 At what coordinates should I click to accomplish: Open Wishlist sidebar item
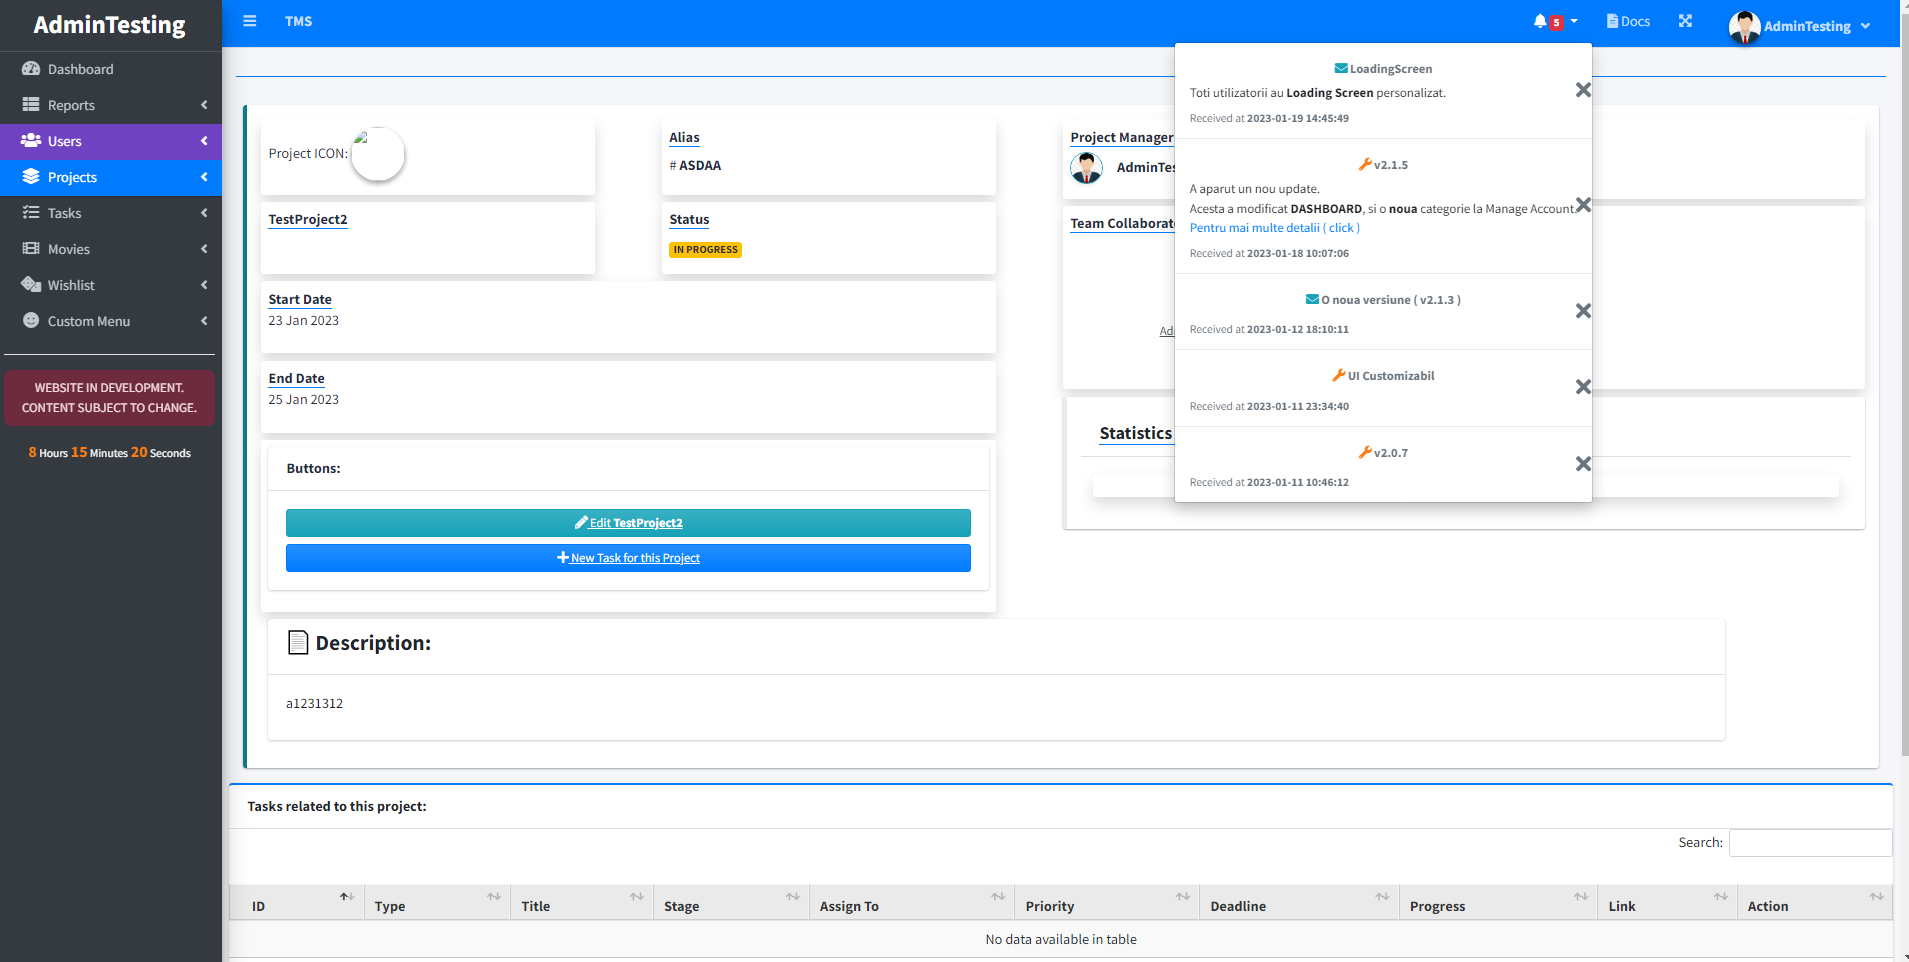coord(71,285)
